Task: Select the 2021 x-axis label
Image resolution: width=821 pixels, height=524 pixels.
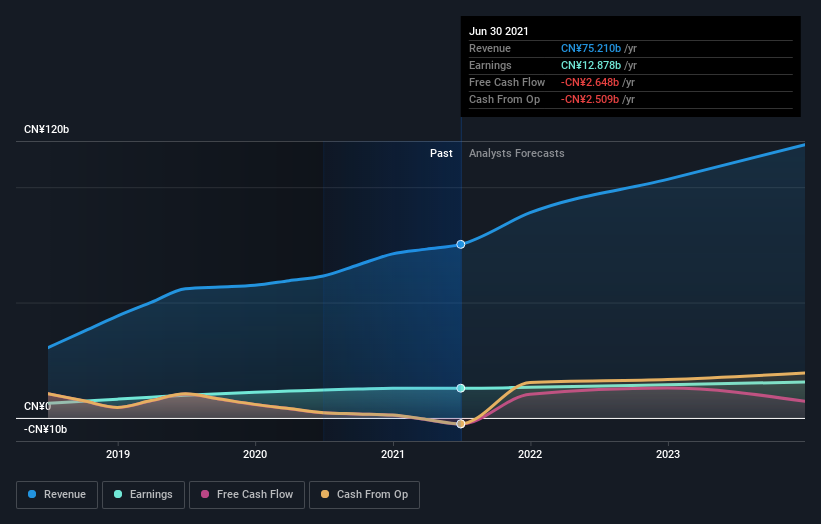Action: coord(393,454)
